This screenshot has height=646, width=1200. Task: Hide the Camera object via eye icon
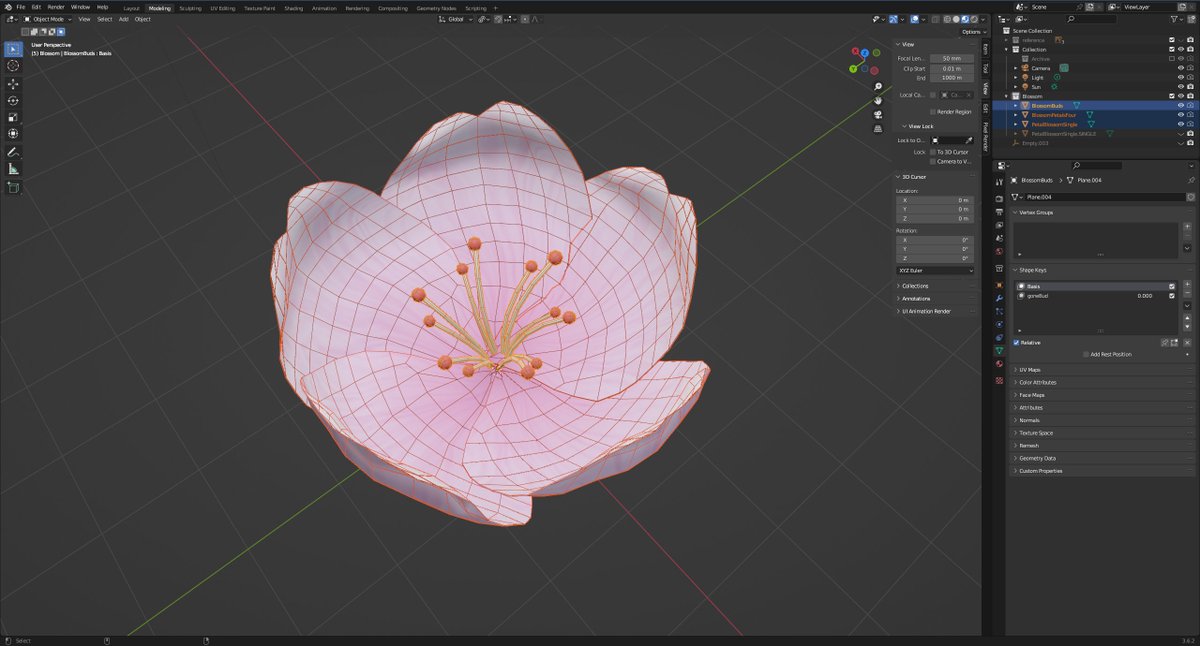(1181, 68)
